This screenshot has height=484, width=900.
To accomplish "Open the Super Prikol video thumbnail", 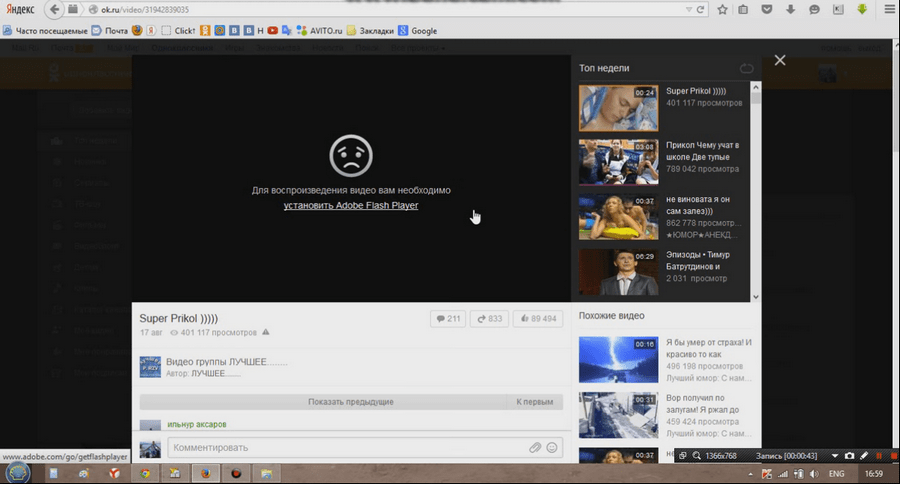I will tap(618, 108).
